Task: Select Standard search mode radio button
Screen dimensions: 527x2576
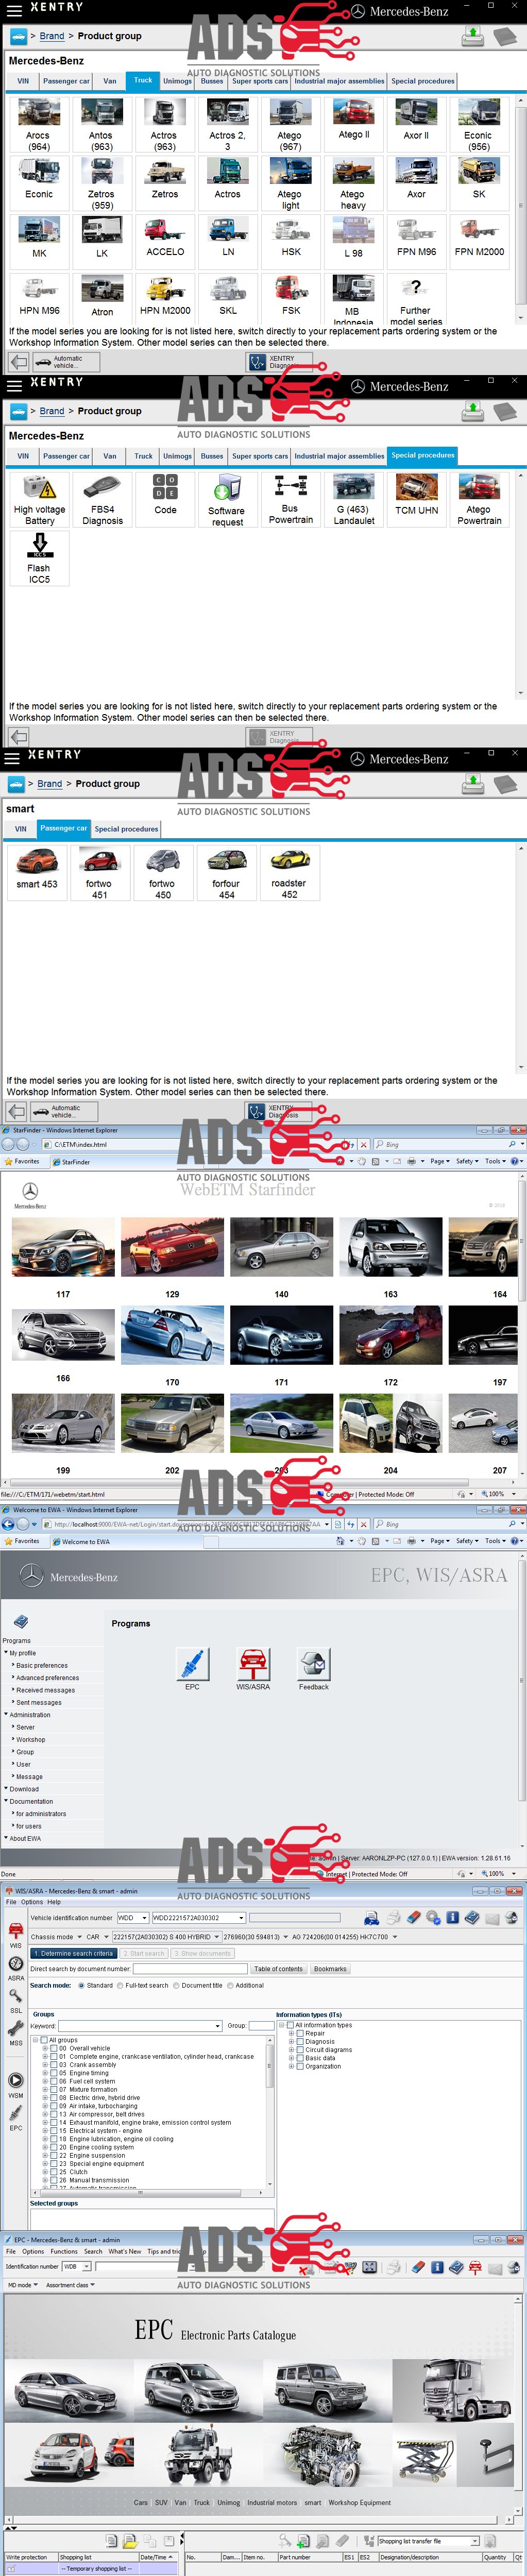Action: click(x=81, y=1985)
